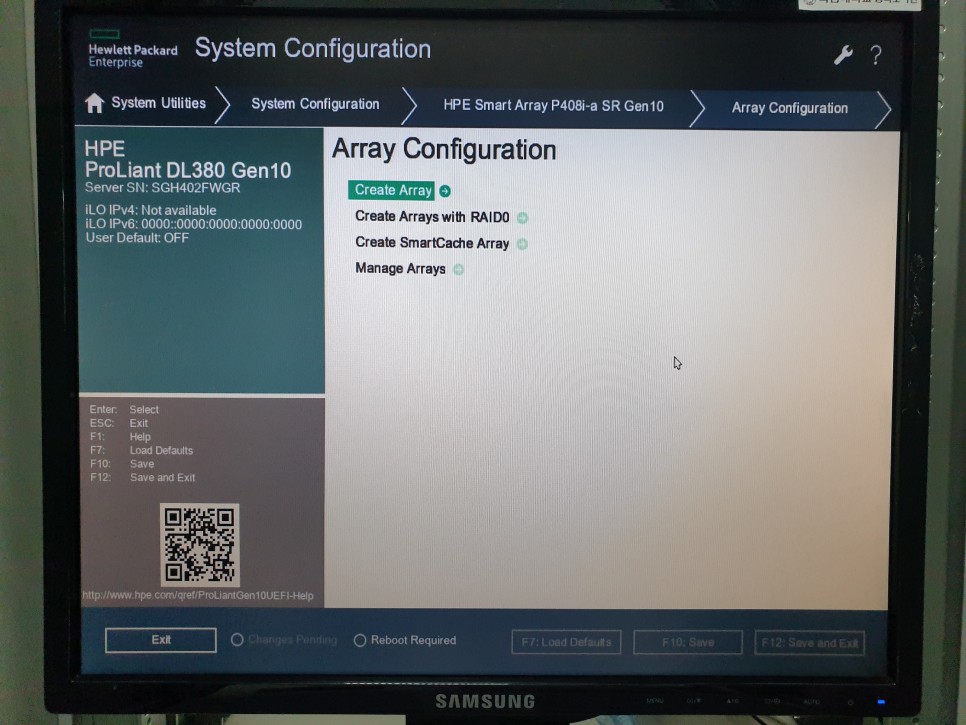966x725 pixels.
Task: Click the F10: Save key hint in sidebar
Action: 122,464
